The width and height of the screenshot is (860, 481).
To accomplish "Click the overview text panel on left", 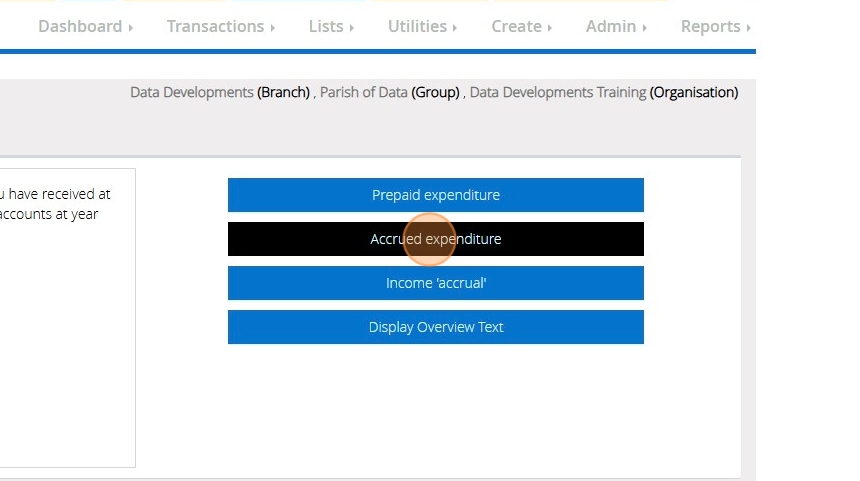I will (x=66, y=318).
